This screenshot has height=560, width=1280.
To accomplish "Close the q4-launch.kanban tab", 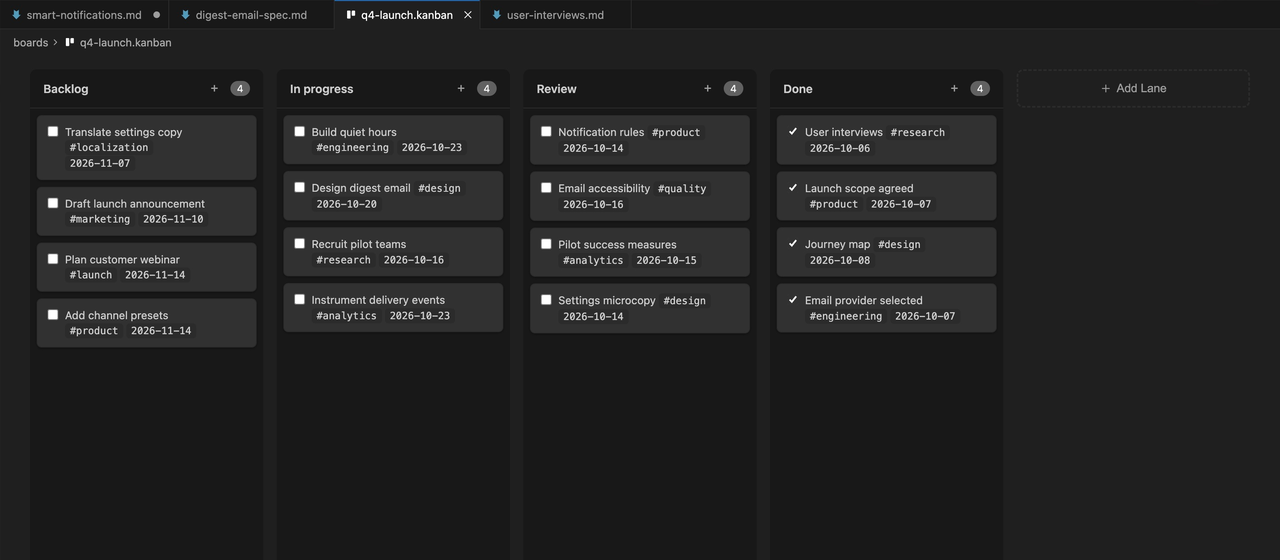I will [468, 15].
